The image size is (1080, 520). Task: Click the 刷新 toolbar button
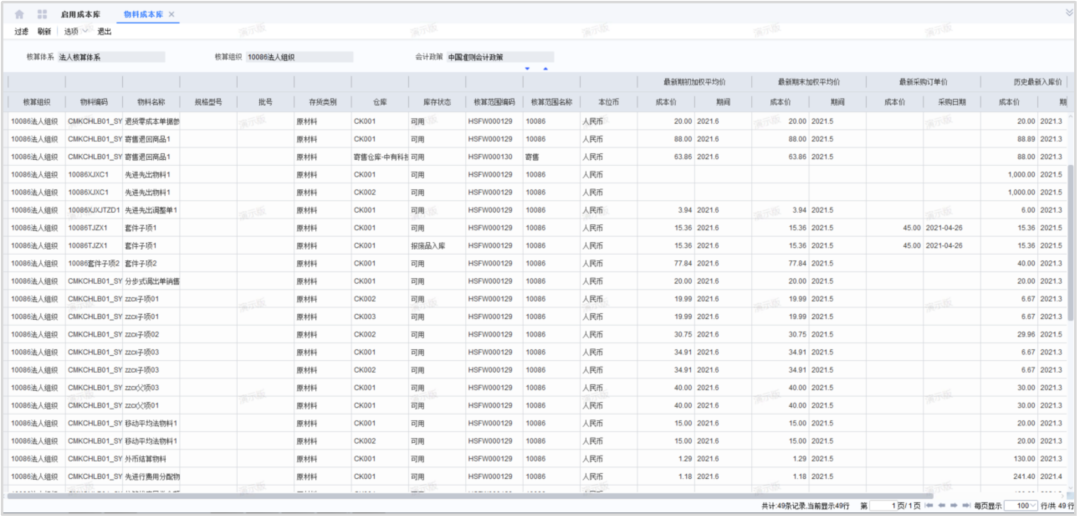click(44, 32)
